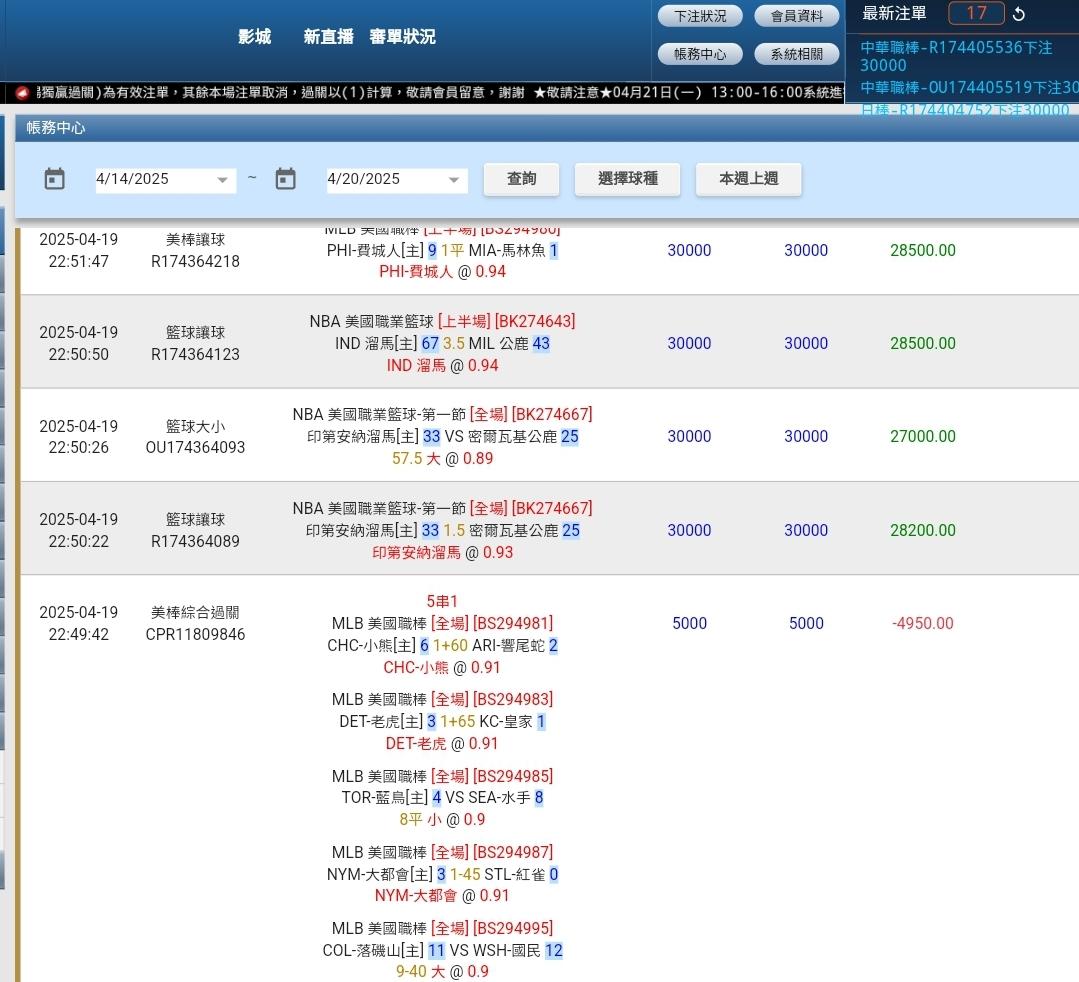The image size is (1079, 982).
Task: Go to the 新直播 nav item
Action: tap(329, 36)
